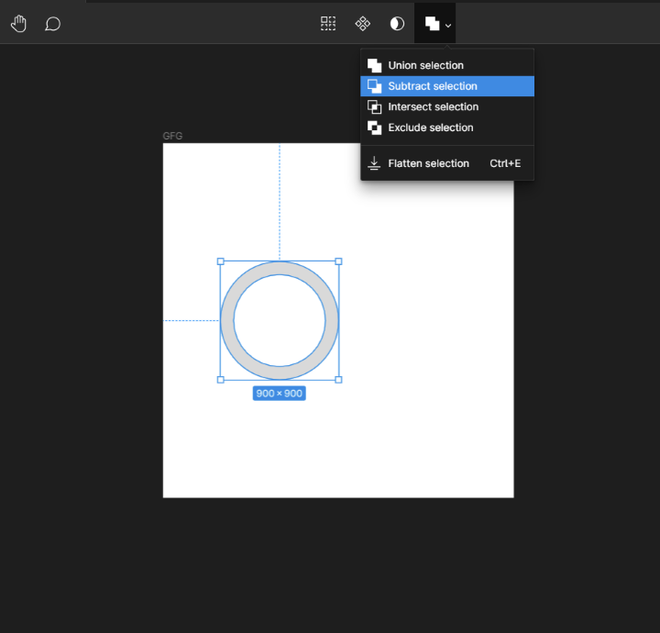The width and height of the screenshot is (660, 633).
Task: Collapse the boolean operations dropdown chevron
Action: point(448,25)
